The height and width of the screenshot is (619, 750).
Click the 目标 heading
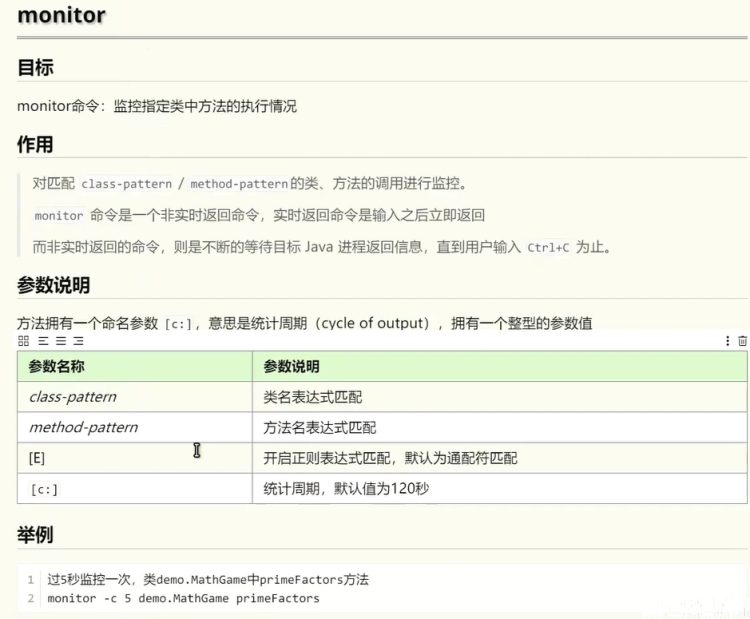click(35, 67)
